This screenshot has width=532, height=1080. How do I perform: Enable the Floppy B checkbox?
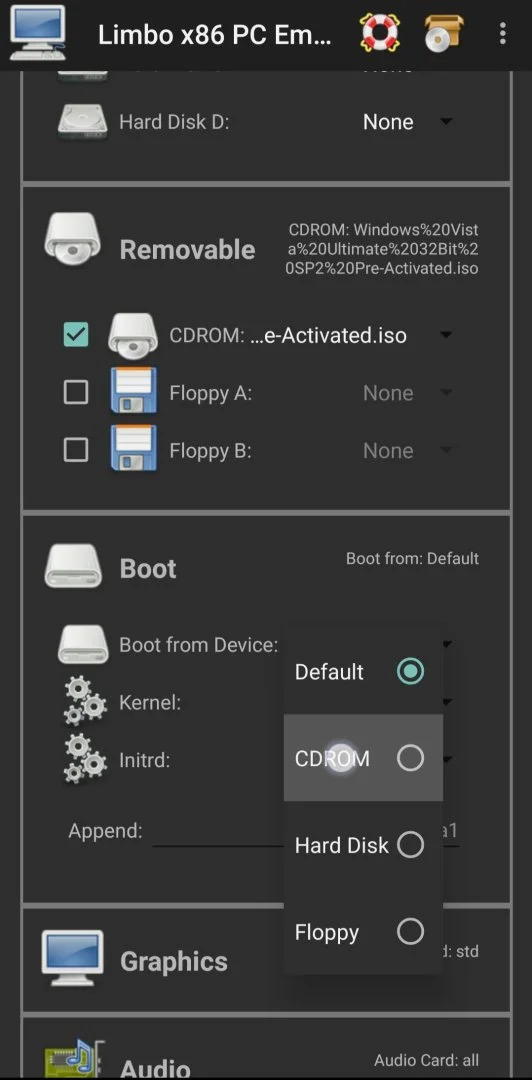[x=75, y=450]
